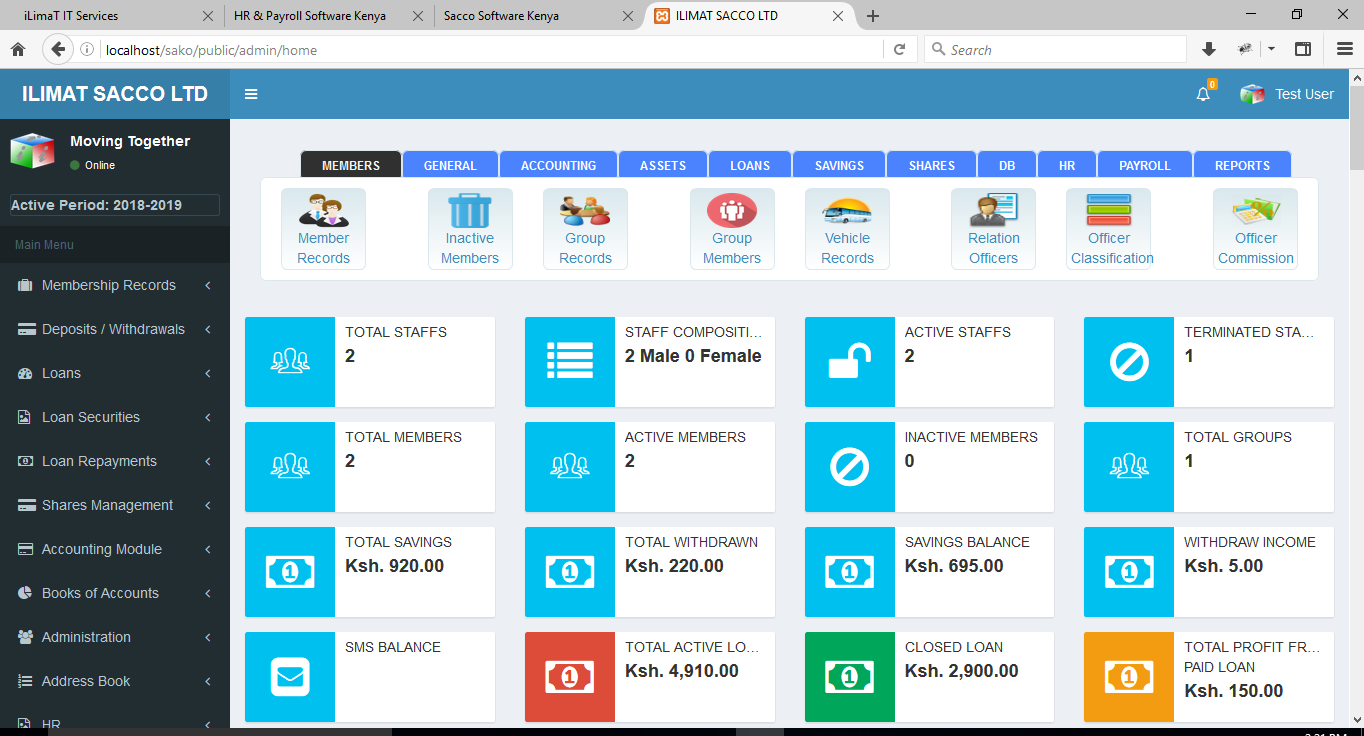Open the Group Members icon

(731, 212)
